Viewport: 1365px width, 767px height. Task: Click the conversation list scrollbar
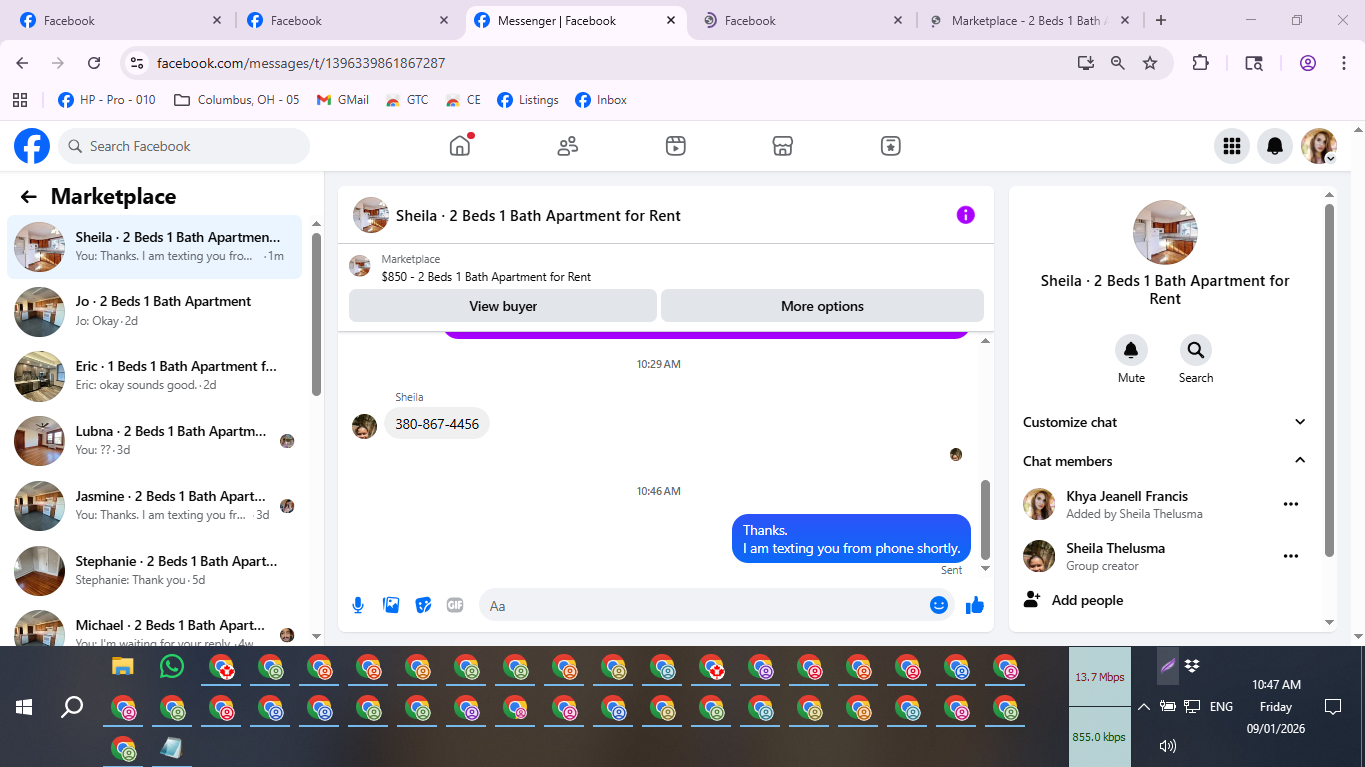pyautogui.click(x=316, y=315)
